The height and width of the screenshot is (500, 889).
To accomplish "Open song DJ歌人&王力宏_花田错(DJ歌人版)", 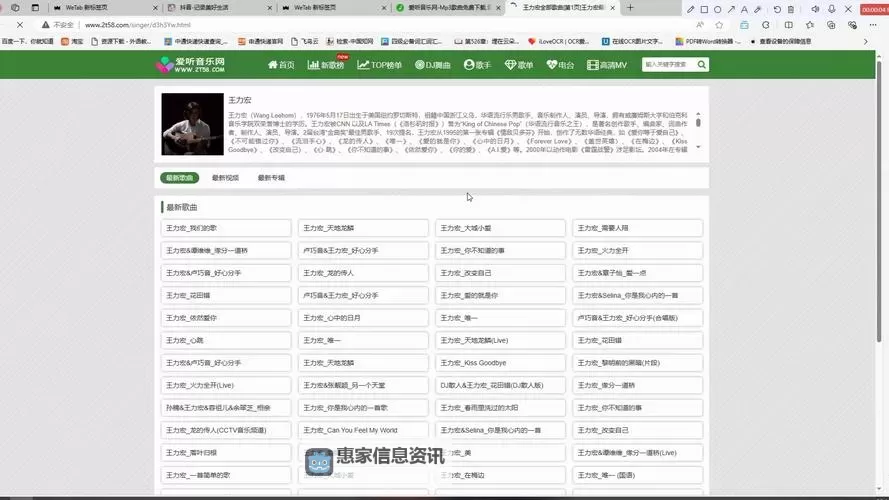I will 500,385.
